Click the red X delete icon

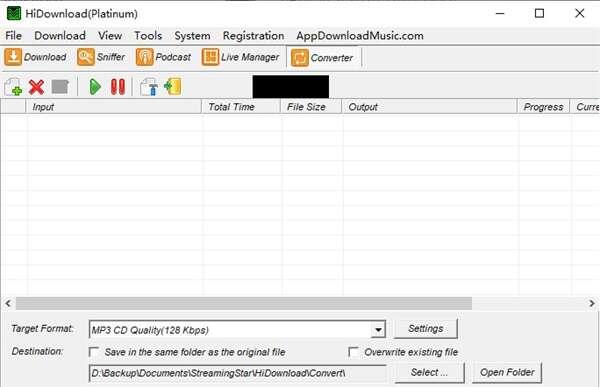click(x=36, y=87)
